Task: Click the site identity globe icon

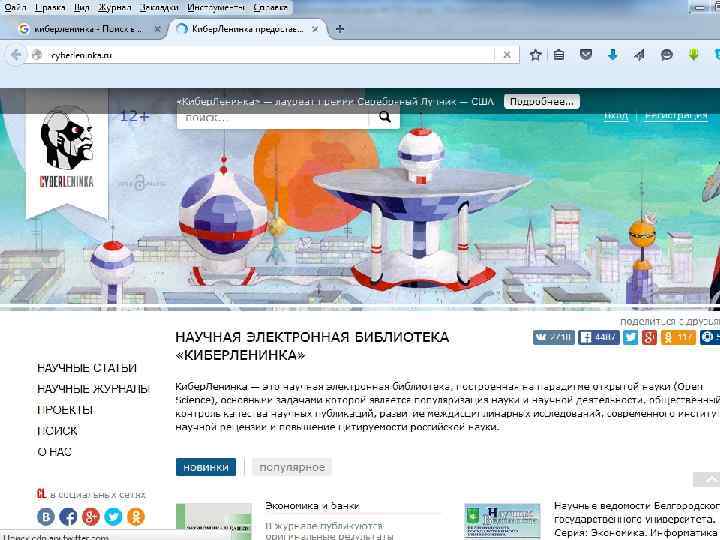Action: click(37, 55)
